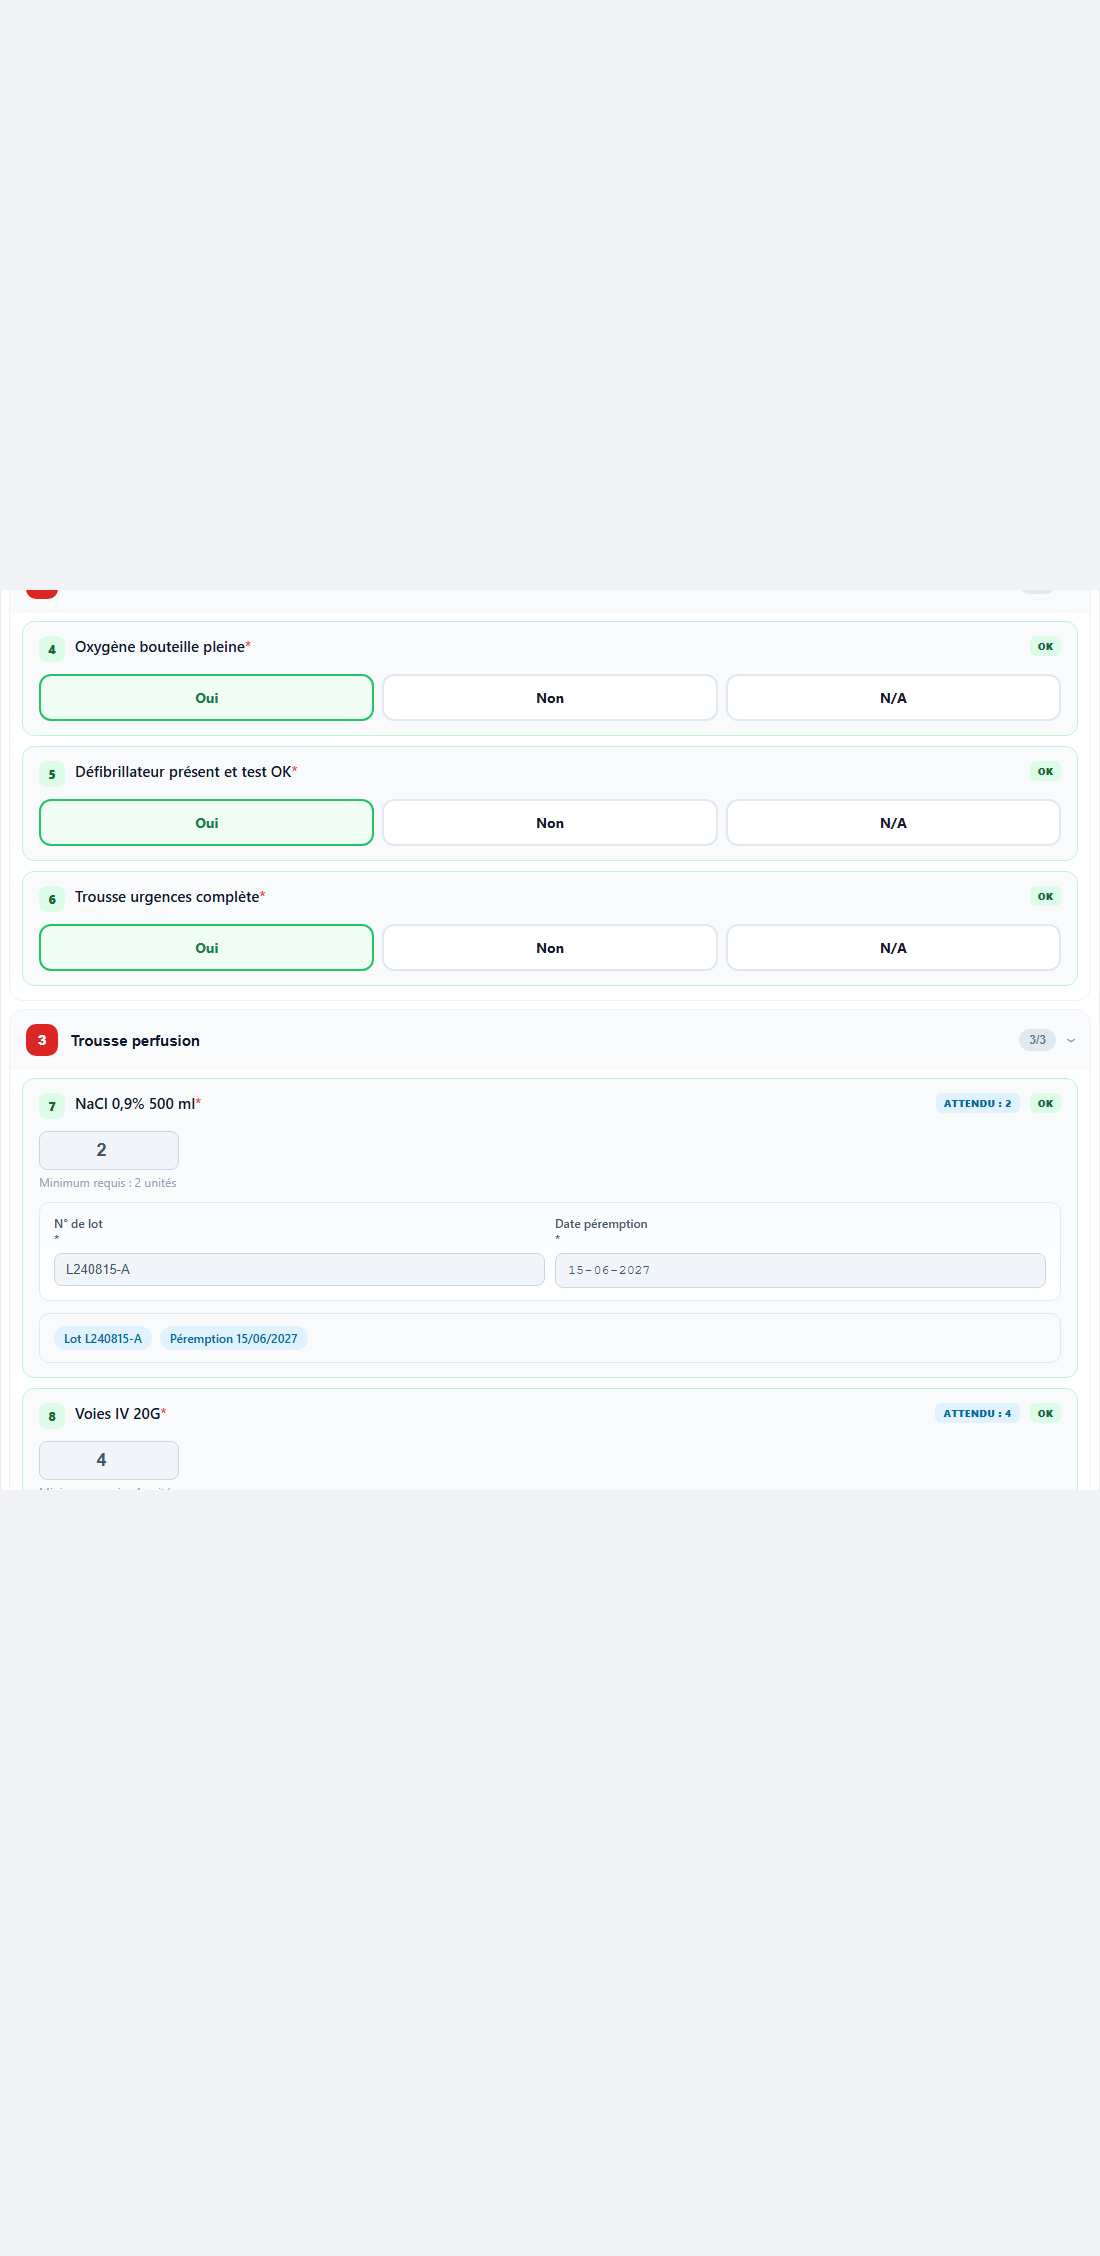Click the Oxygène bouteille pleine label
Image resolution: width=1100 pixels, height=2256 pixels.
(x=160, y=647)
